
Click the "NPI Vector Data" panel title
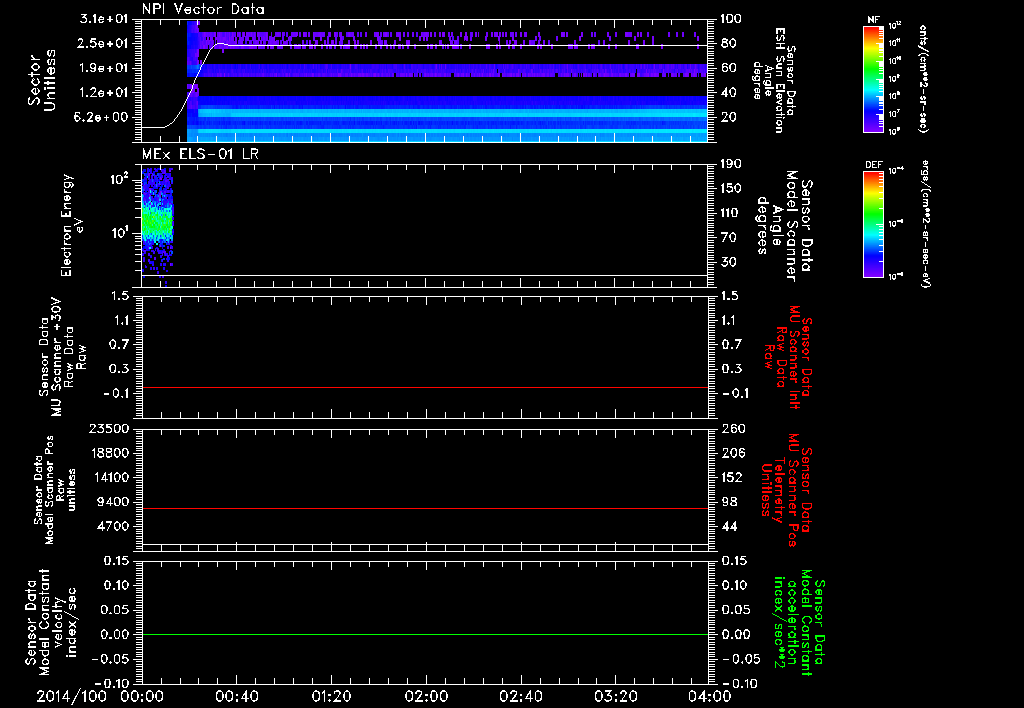[x=204, y=9]
